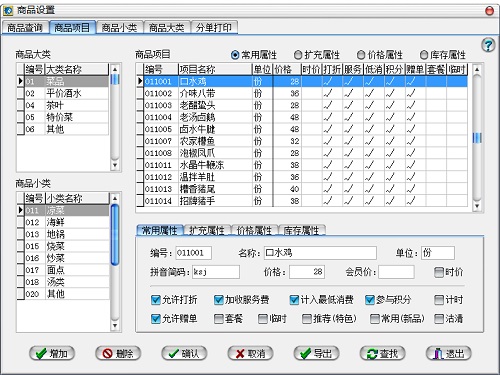The height and width of the screenshot is (375, 500).
Task: Switch to the 商品小类 top tab
Action: tap(119, 27)
